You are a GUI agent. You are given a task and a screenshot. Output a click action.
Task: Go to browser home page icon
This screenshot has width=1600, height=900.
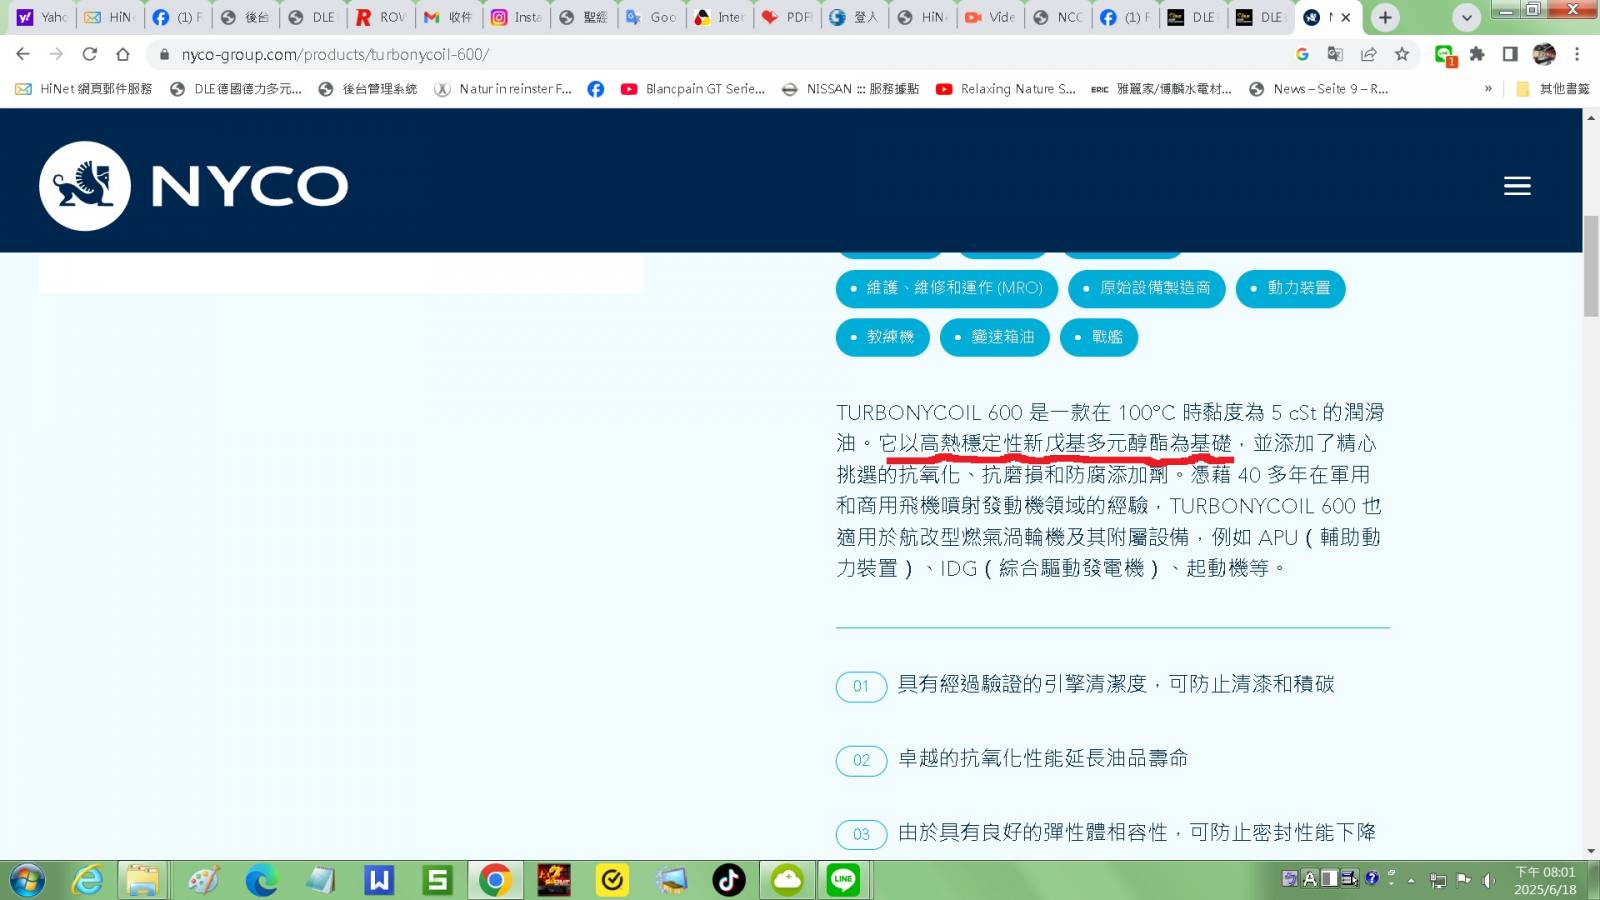tap(123, 54)
